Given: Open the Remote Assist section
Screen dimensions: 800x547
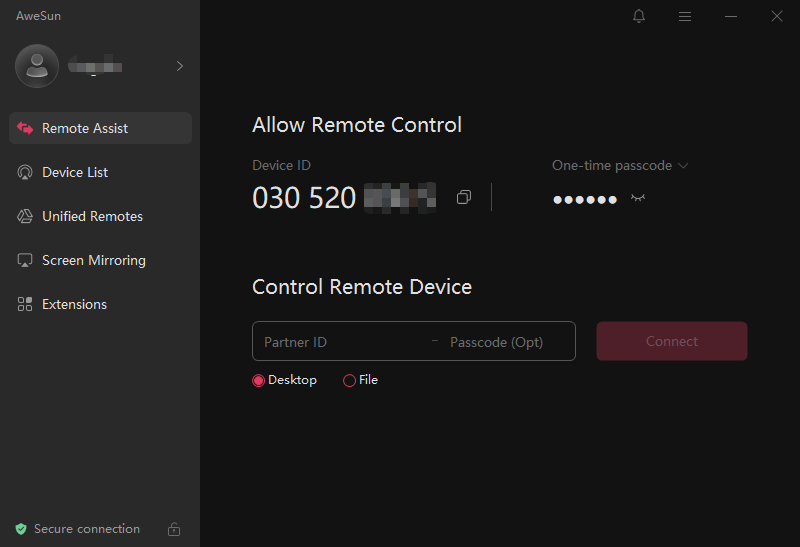Looking at the screenshot, I should (x=101, y=128).
